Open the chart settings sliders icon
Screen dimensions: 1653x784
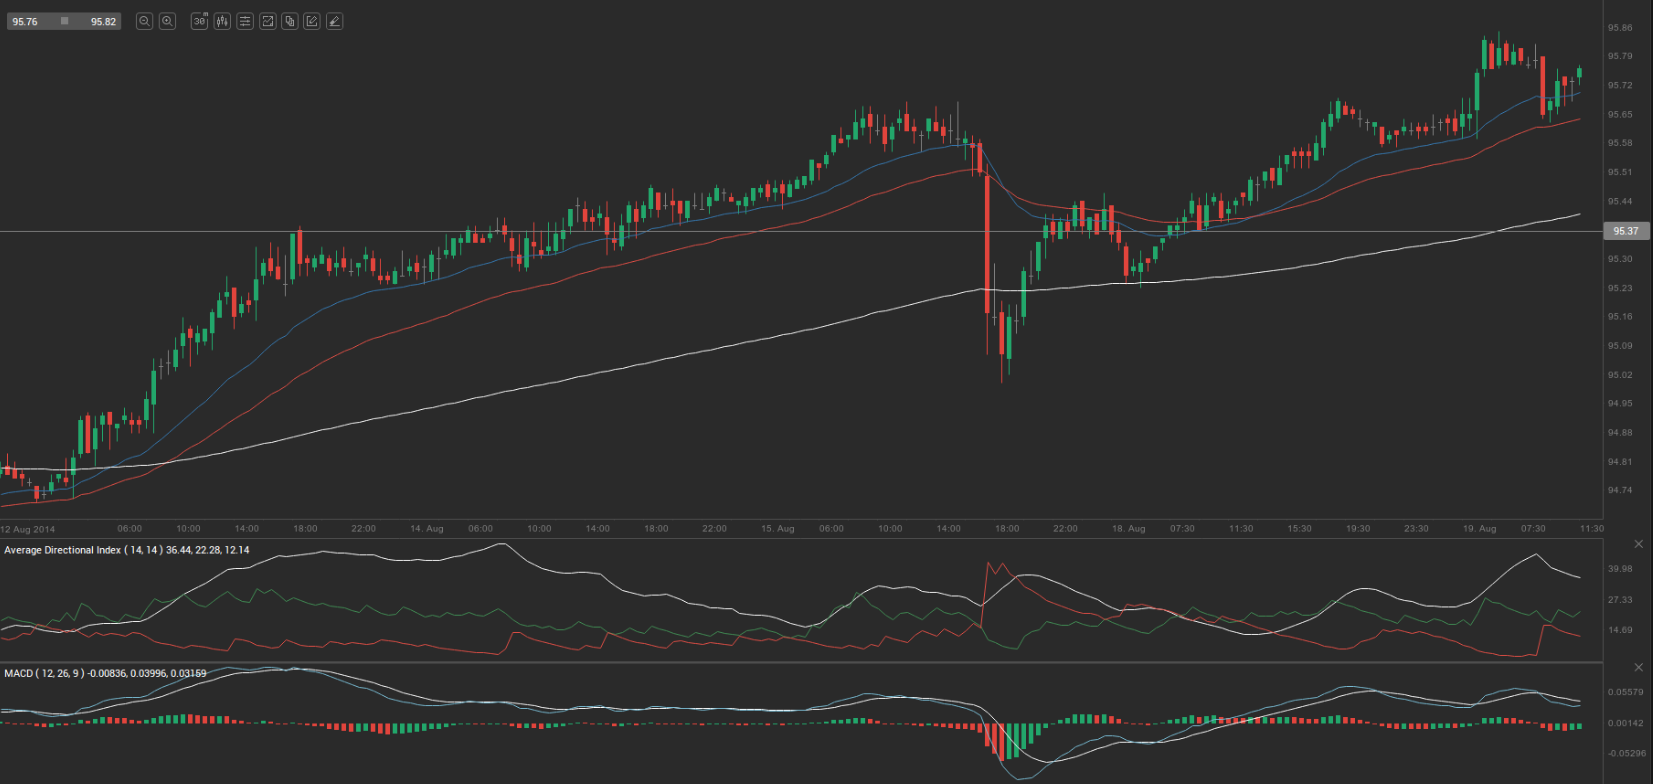245,21
